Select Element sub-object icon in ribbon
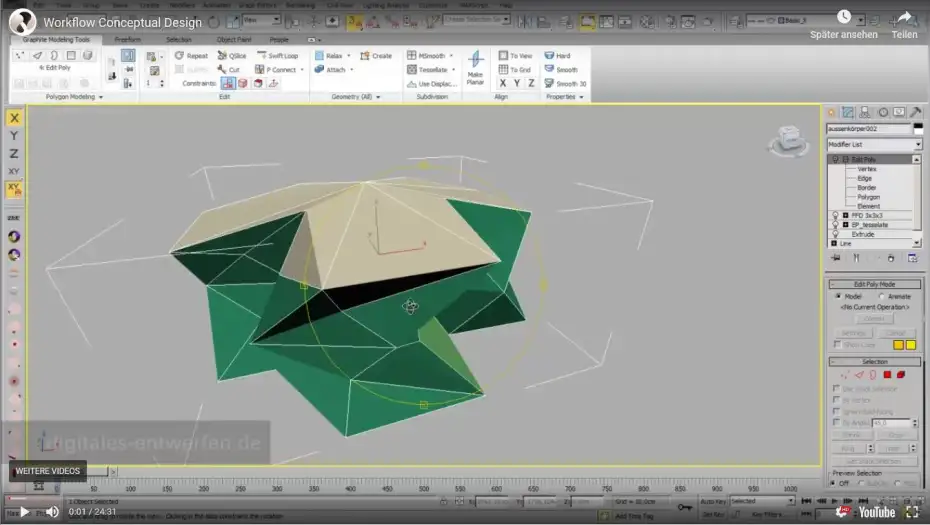This screenshot has height=525, width=930. (x=88, y=55)
